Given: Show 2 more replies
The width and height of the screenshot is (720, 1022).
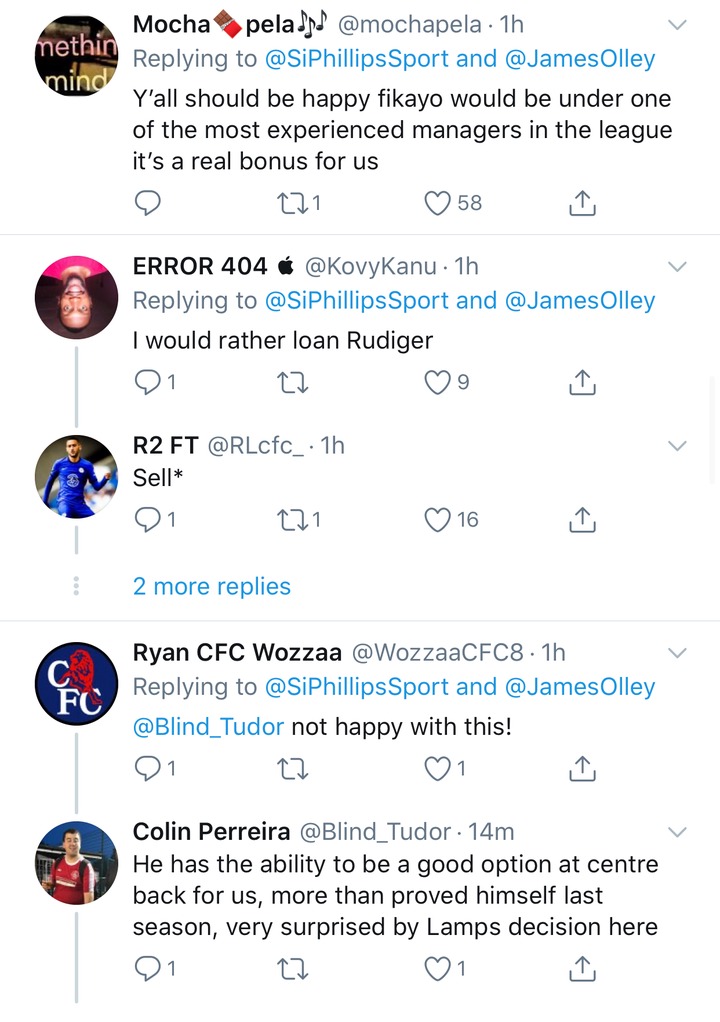Looking at the screenshot, I should pyautogui.click(x=212, y=587).
